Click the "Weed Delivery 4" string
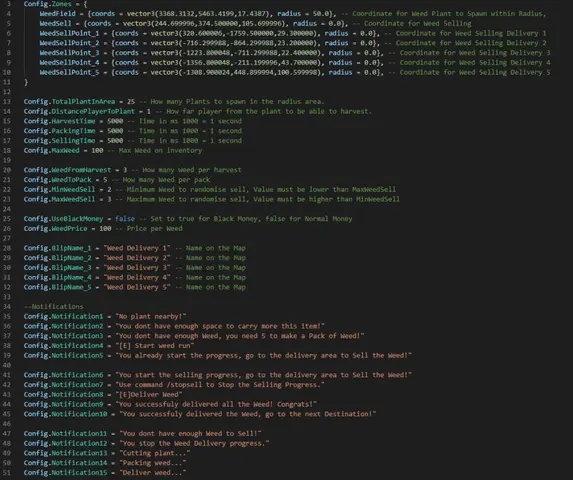 pyautogui.click(x=137, y=277)
